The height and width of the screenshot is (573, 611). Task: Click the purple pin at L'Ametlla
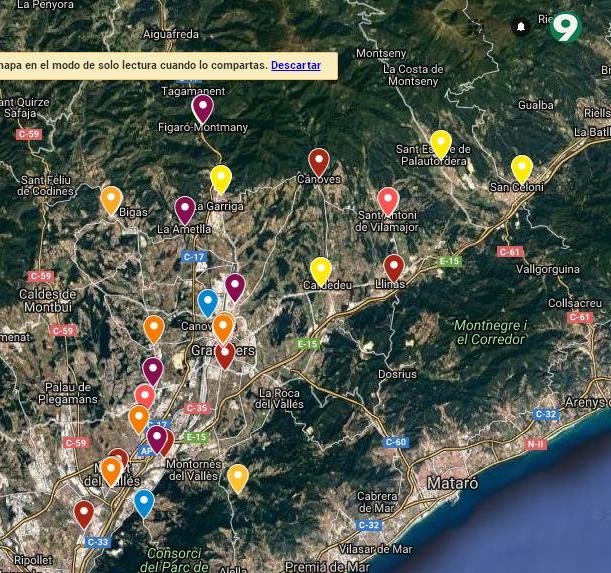coord(185,209)
